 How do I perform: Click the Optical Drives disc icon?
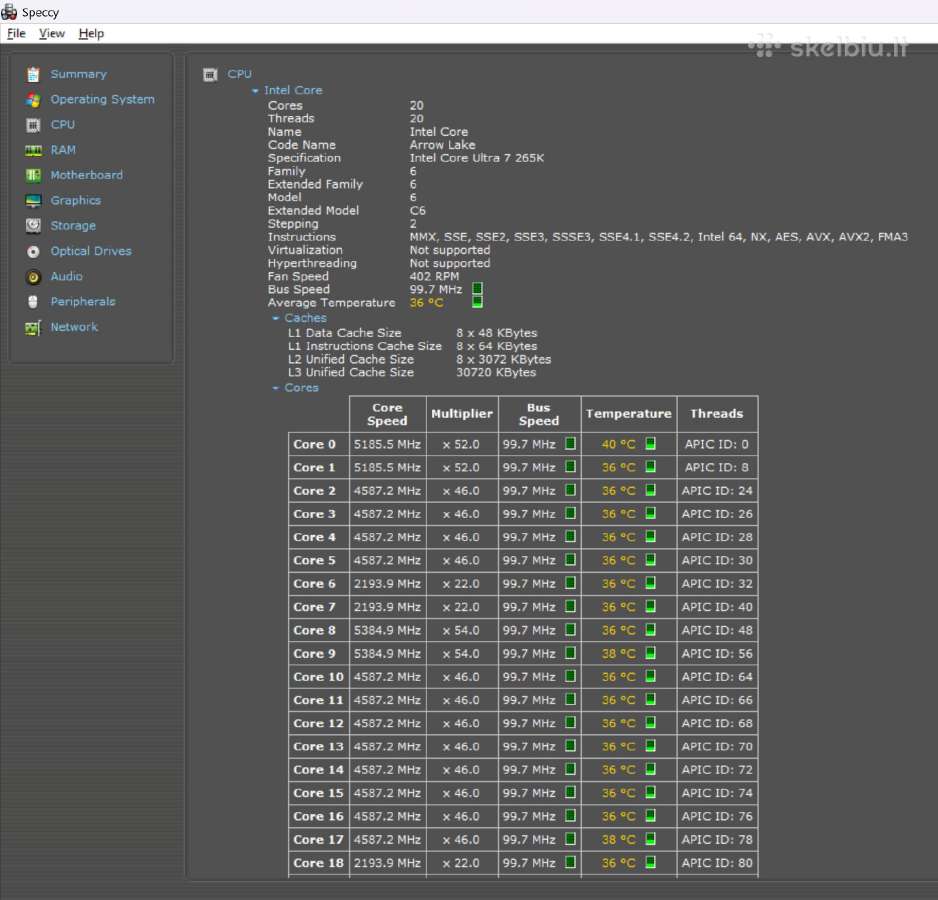click(33, 251)
